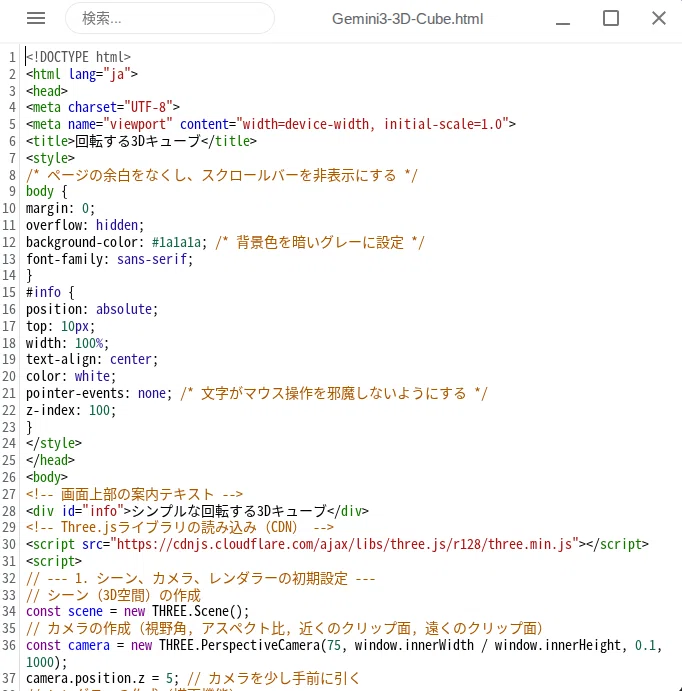Screen dimensions: 682x691
Task: Click line number 30 in the gutter
Action: [x=9, y=544]
